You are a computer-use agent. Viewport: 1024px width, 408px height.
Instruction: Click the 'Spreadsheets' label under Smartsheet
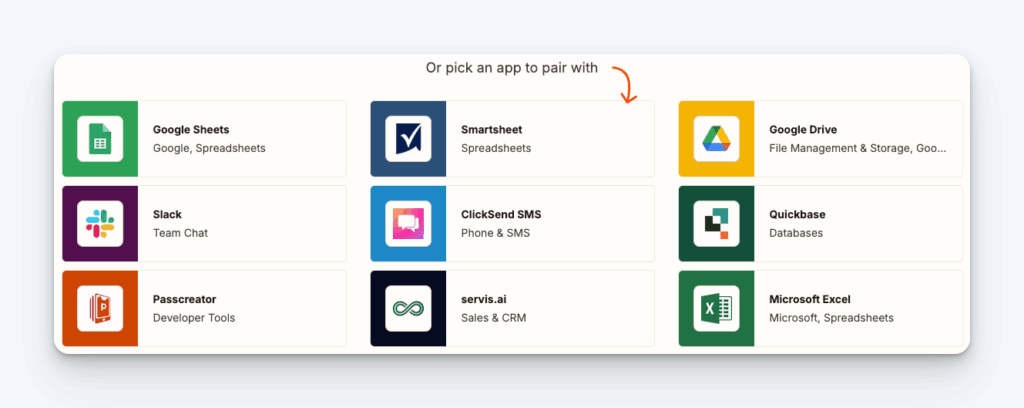coord(496,148)
